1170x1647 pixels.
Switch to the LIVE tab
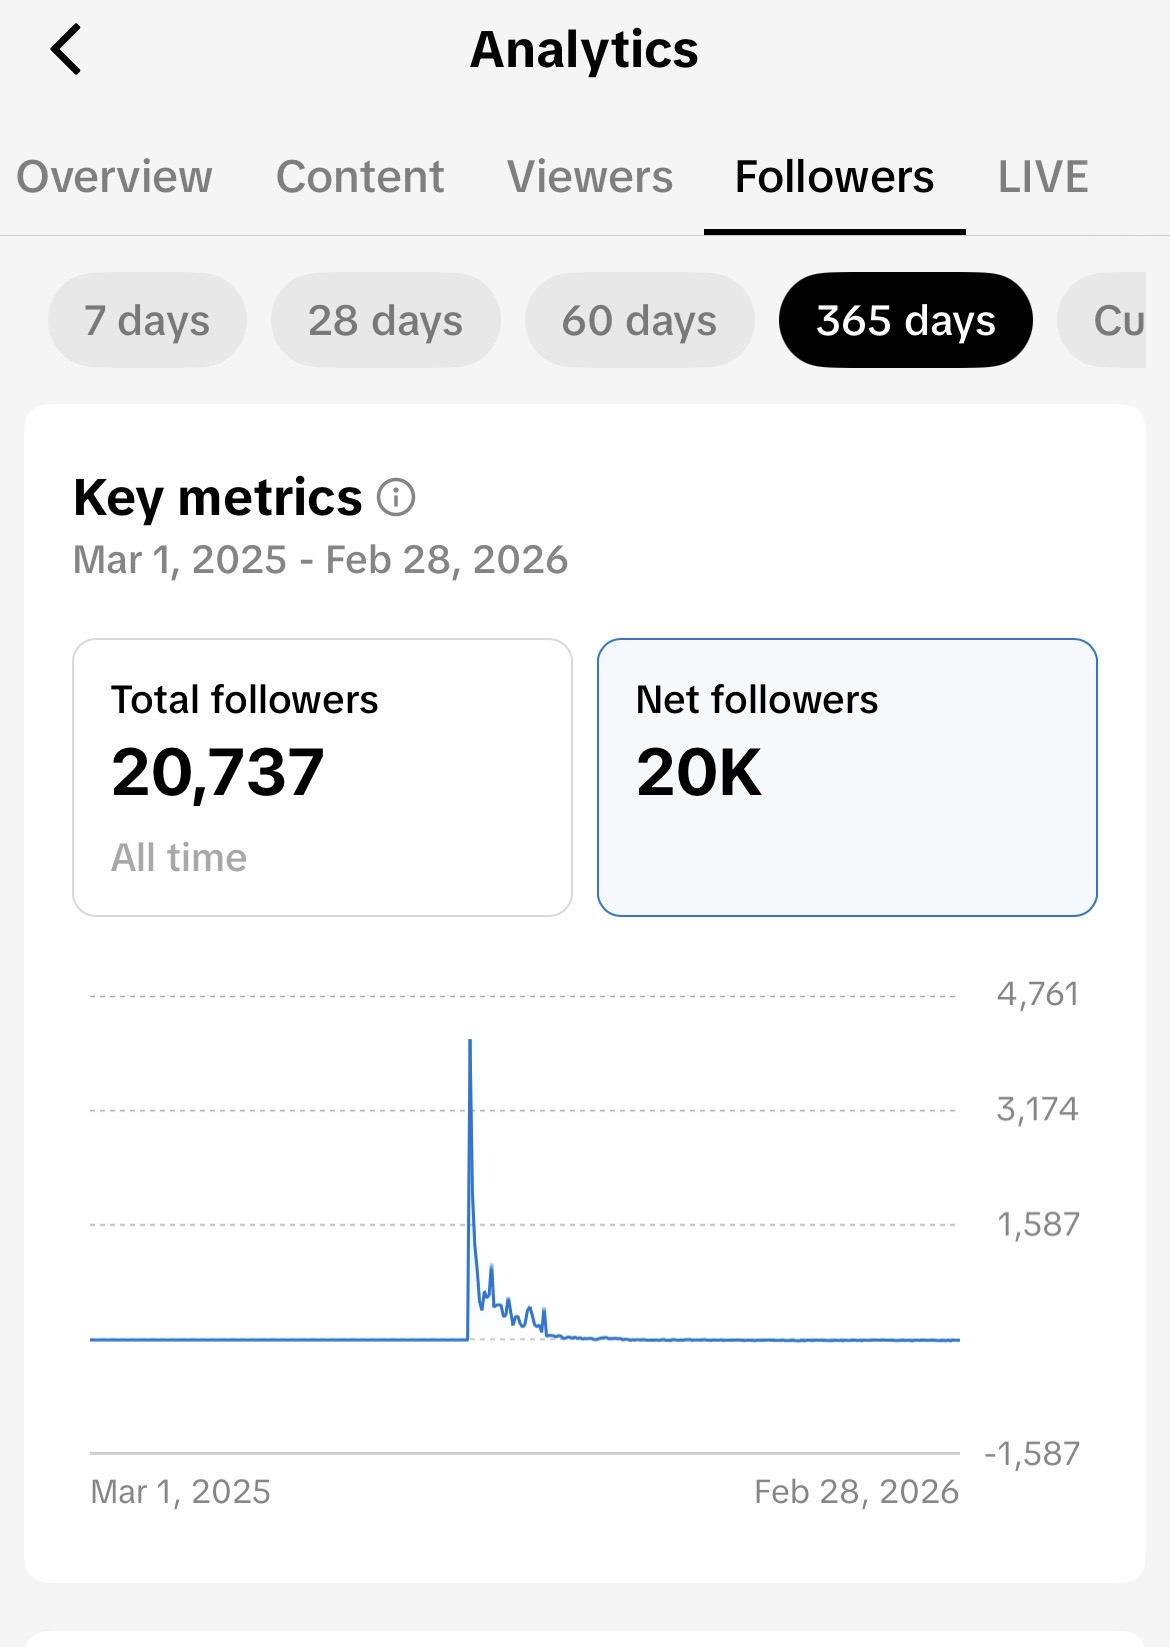pyautogui.click(x=1043, y=177)
